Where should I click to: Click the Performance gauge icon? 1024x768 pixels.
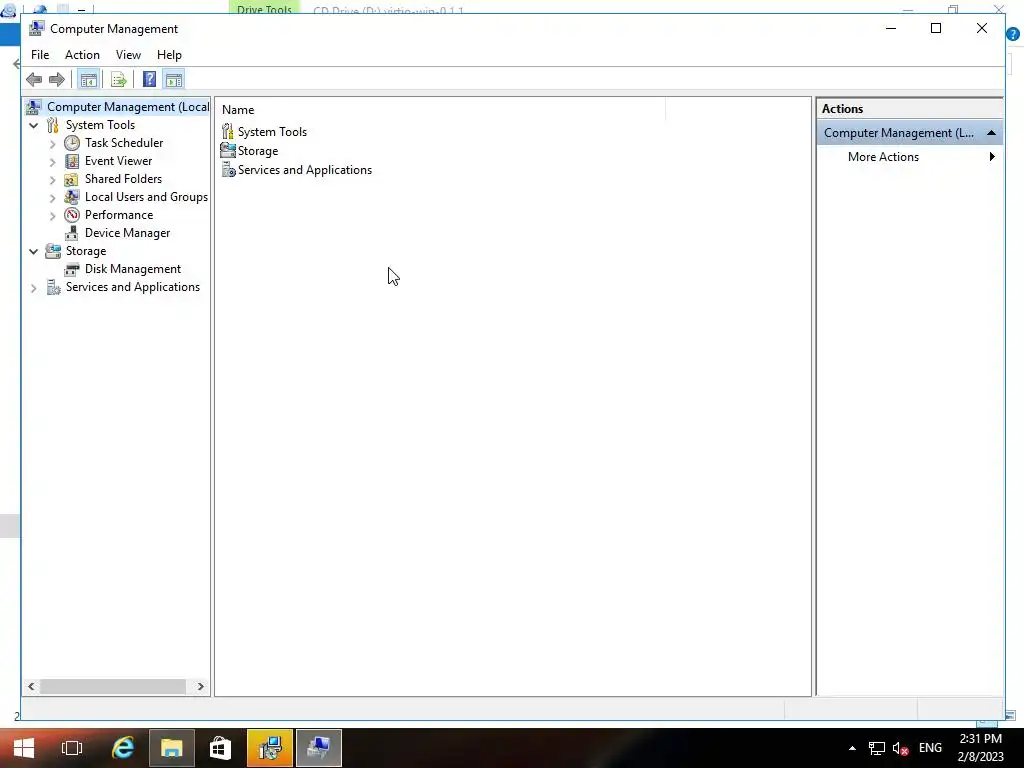(72, 215)
